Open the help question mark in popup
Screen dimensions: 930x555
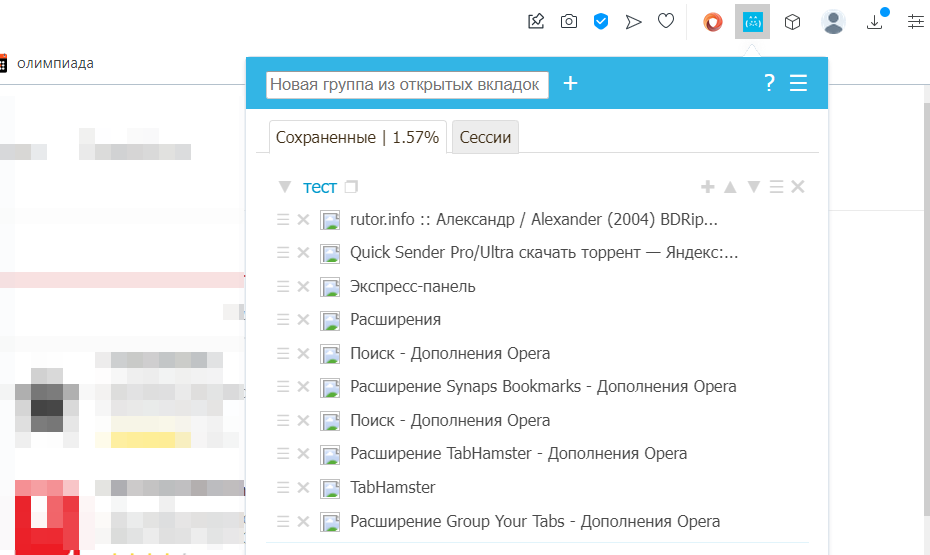point(769,82)
